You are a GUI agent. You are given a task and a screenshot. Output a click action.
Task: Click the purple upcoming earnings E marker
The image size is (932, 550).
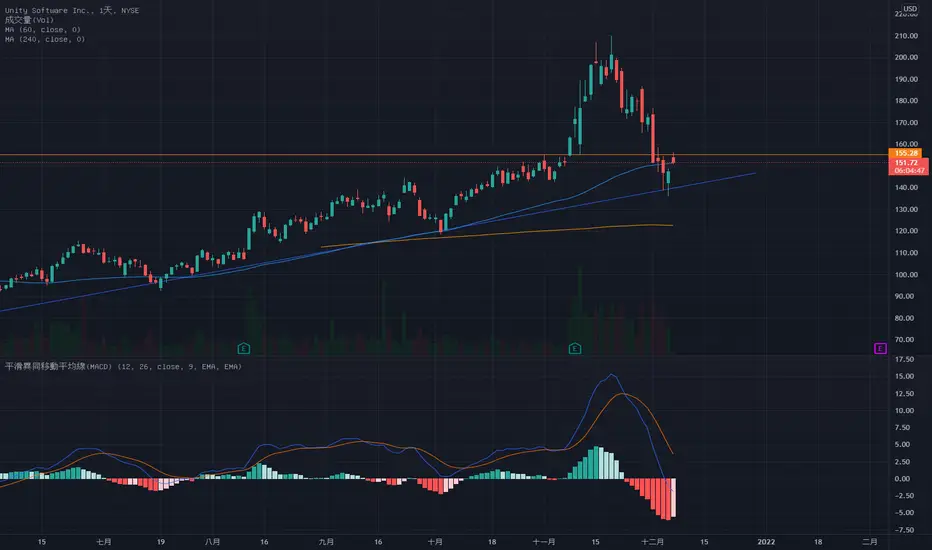(x=880, y=348)
